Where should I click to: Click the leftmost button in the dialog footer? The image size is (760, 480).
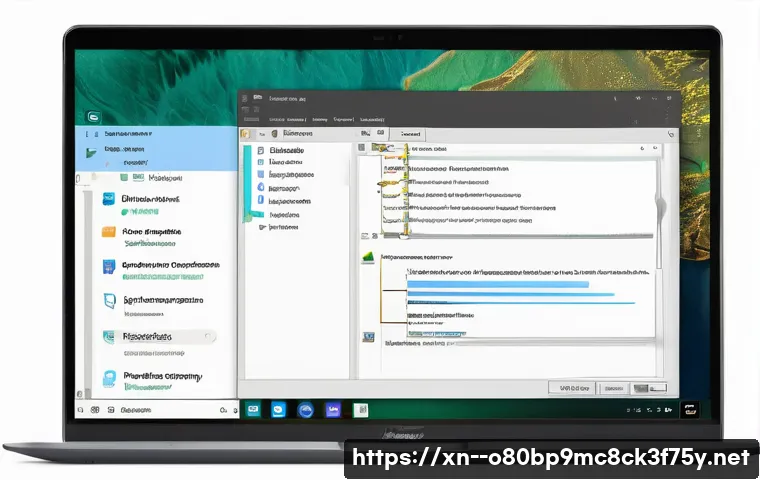tap(573, 388)
